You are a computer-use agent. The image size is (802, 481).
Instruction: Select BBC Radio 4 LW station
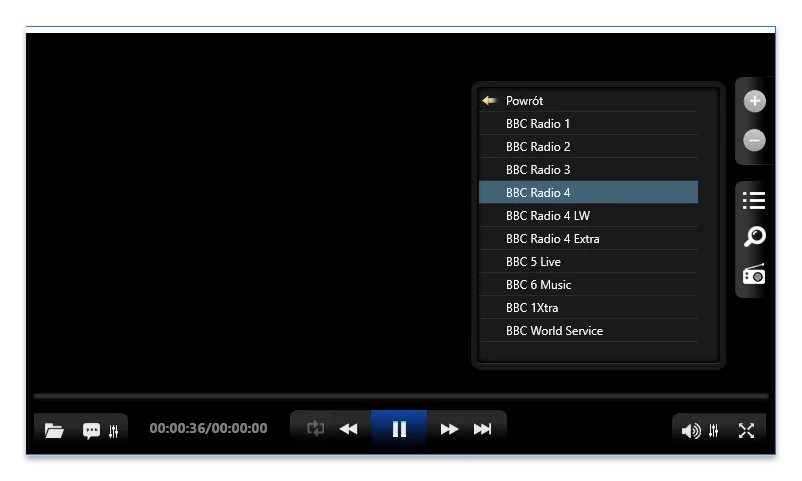pos(588,216)
